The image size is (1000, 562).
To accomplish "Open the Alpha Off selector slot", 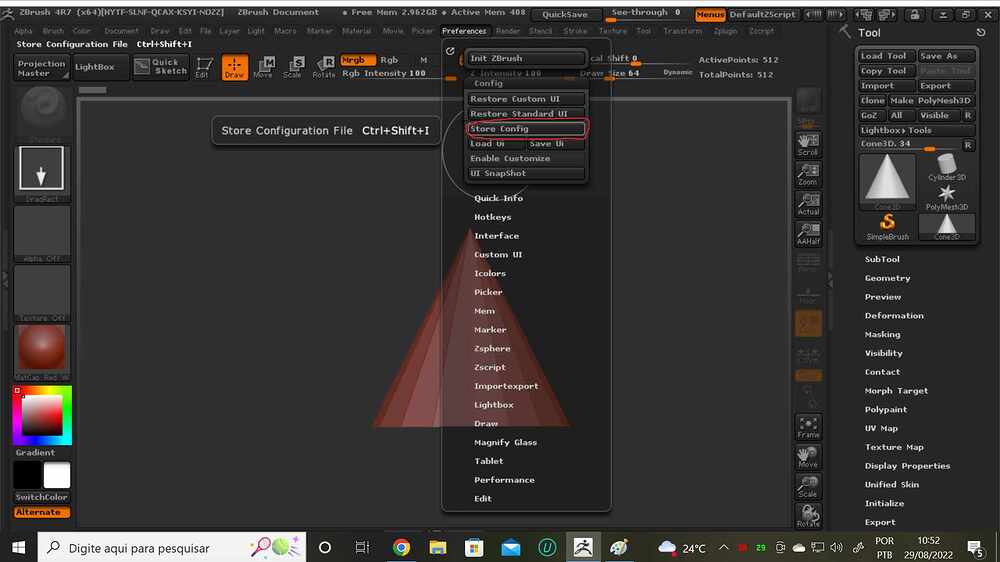I will [41, 233].
